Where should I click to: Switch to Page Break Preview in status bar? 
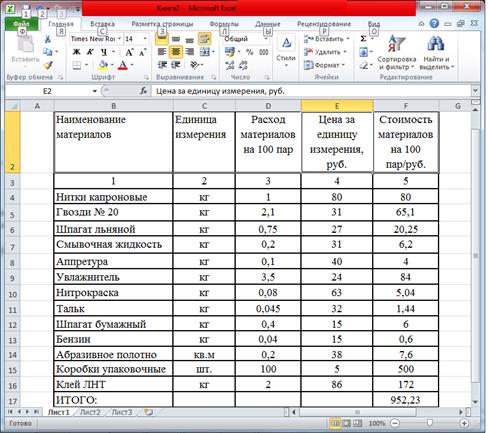point(358,423)
